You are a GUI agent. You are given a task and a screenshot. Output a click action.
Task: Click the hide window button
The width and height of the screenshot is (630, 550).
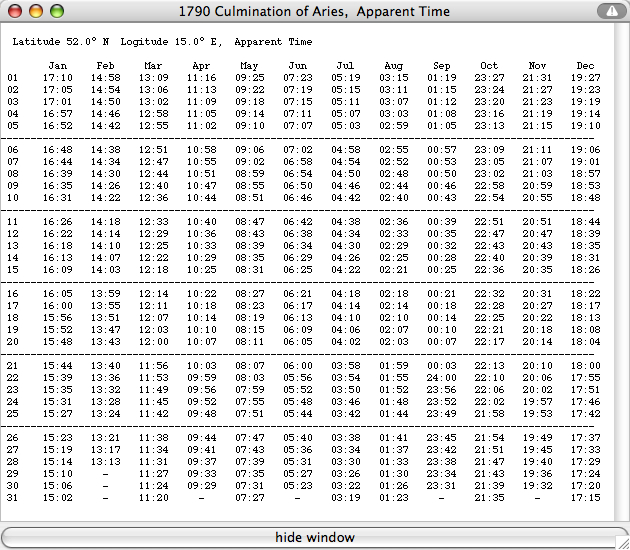click(314, 537)
